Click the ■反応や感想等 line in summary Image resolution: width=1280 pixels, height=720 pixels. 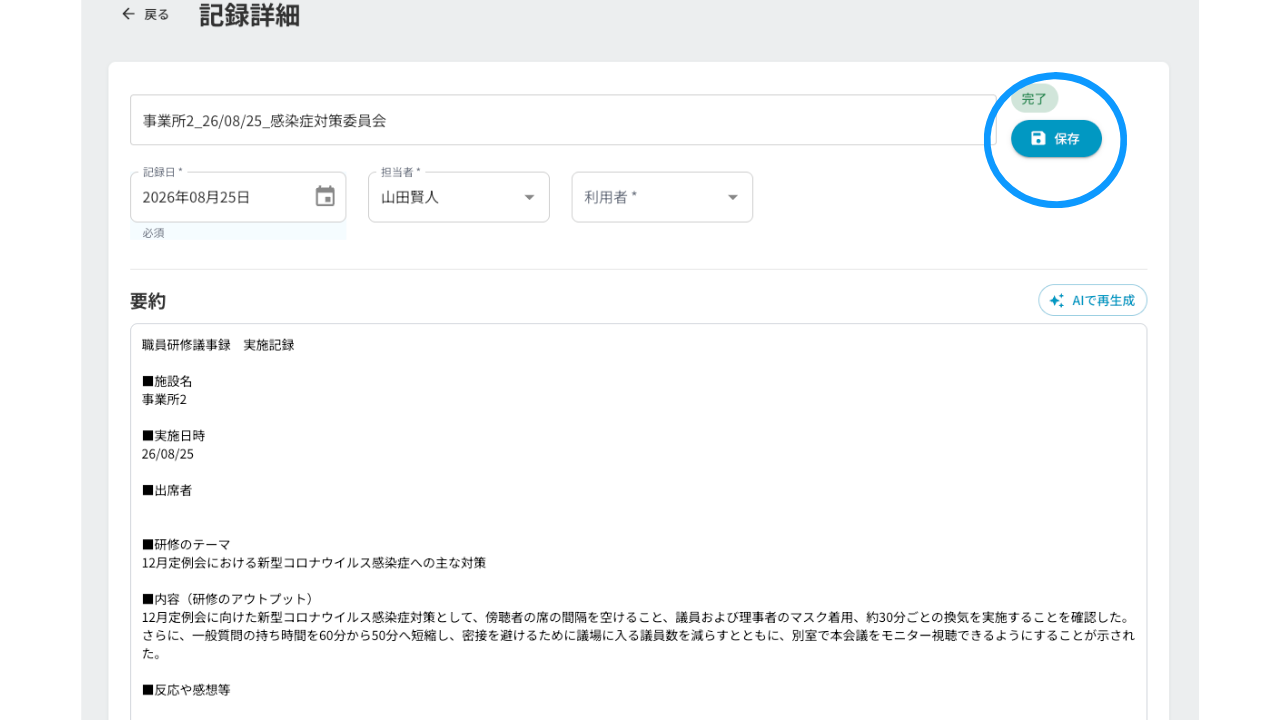[x=186, y=690]
